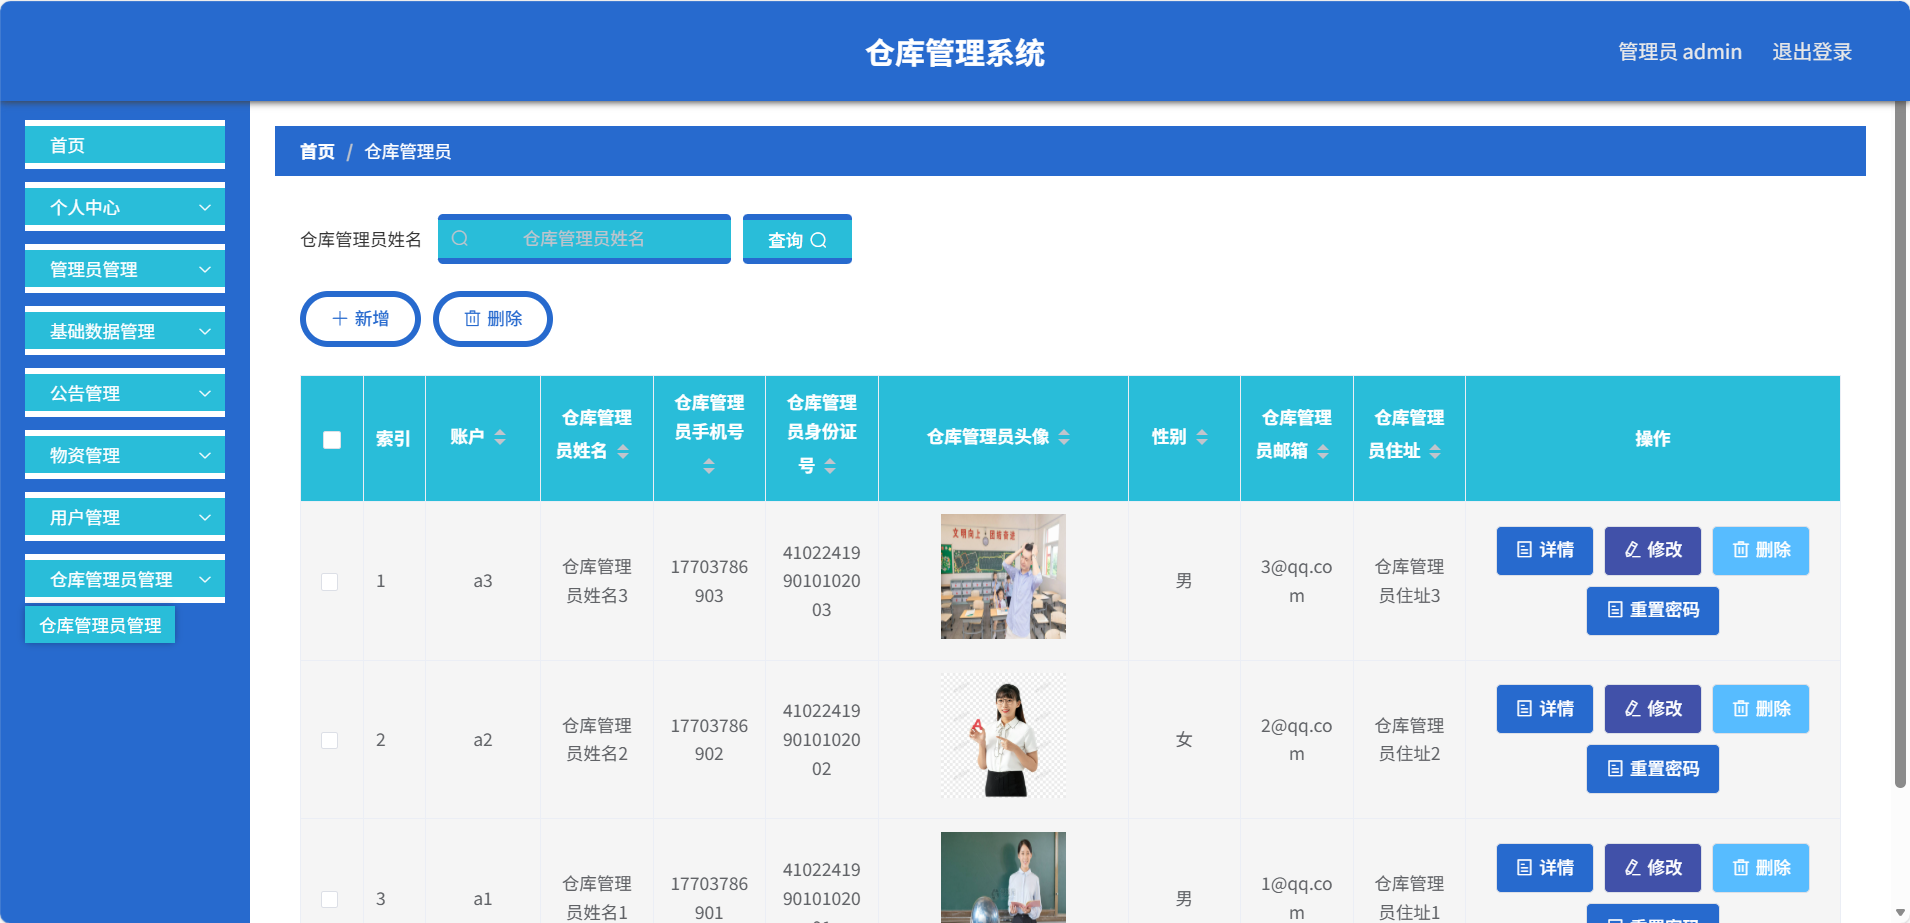Click 重置密码 for account a2
This screenshot has width=1910, height=923.
point(1653,769)
